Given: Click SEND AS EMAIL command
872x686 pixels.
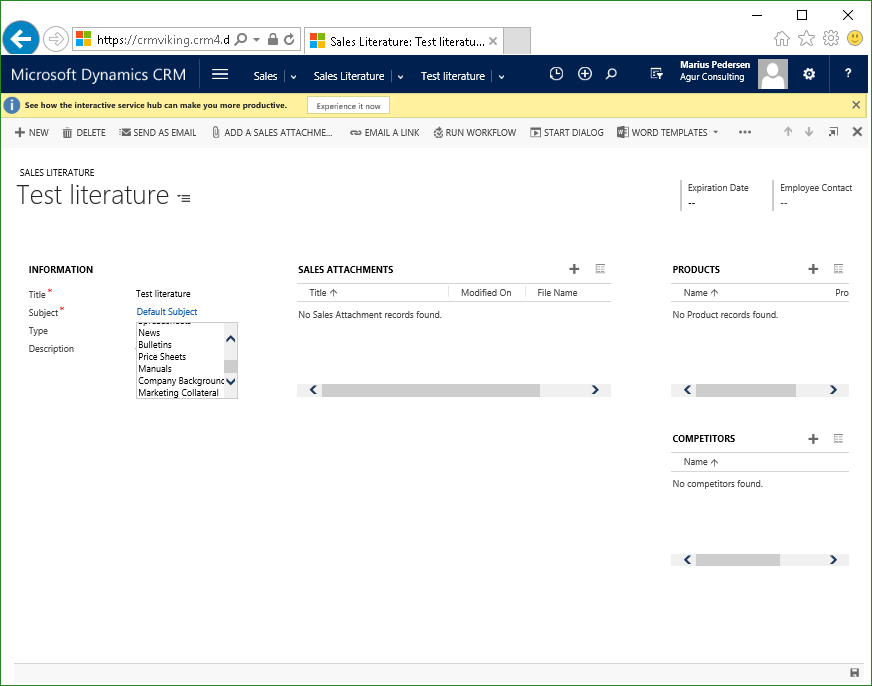Looking at the screenshot, I should [157, 132].
